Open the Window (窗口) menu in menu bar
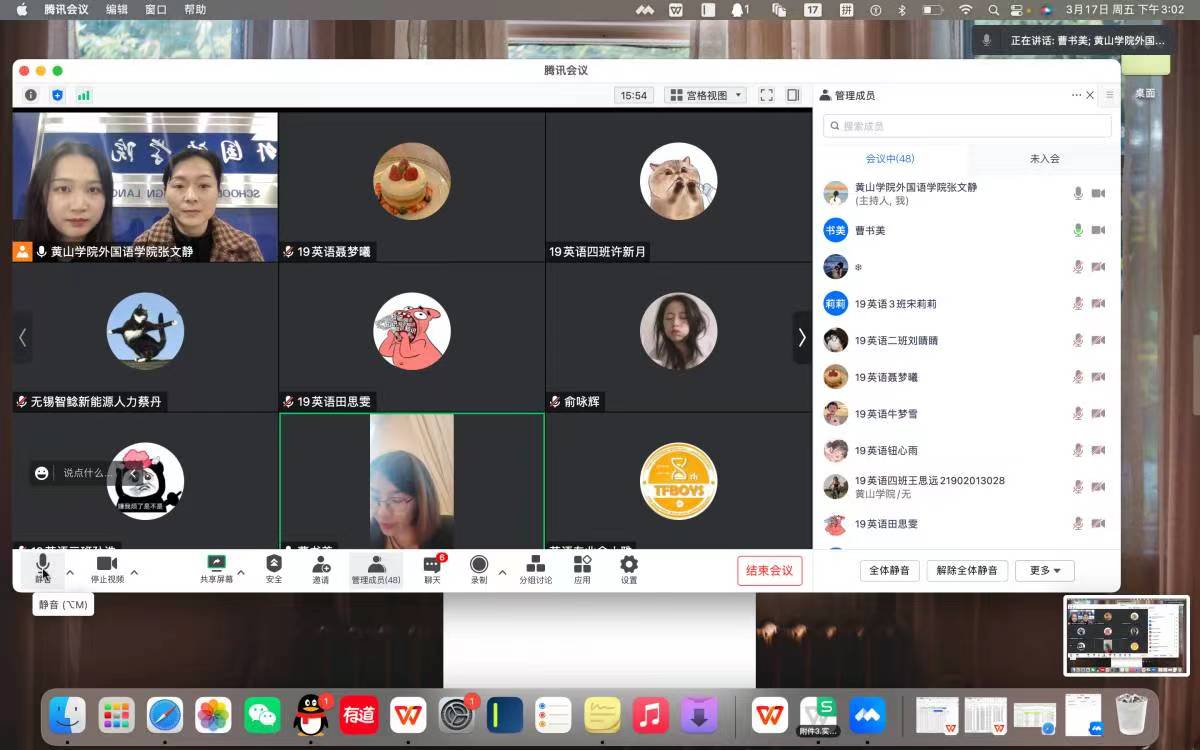 point(156,9)
